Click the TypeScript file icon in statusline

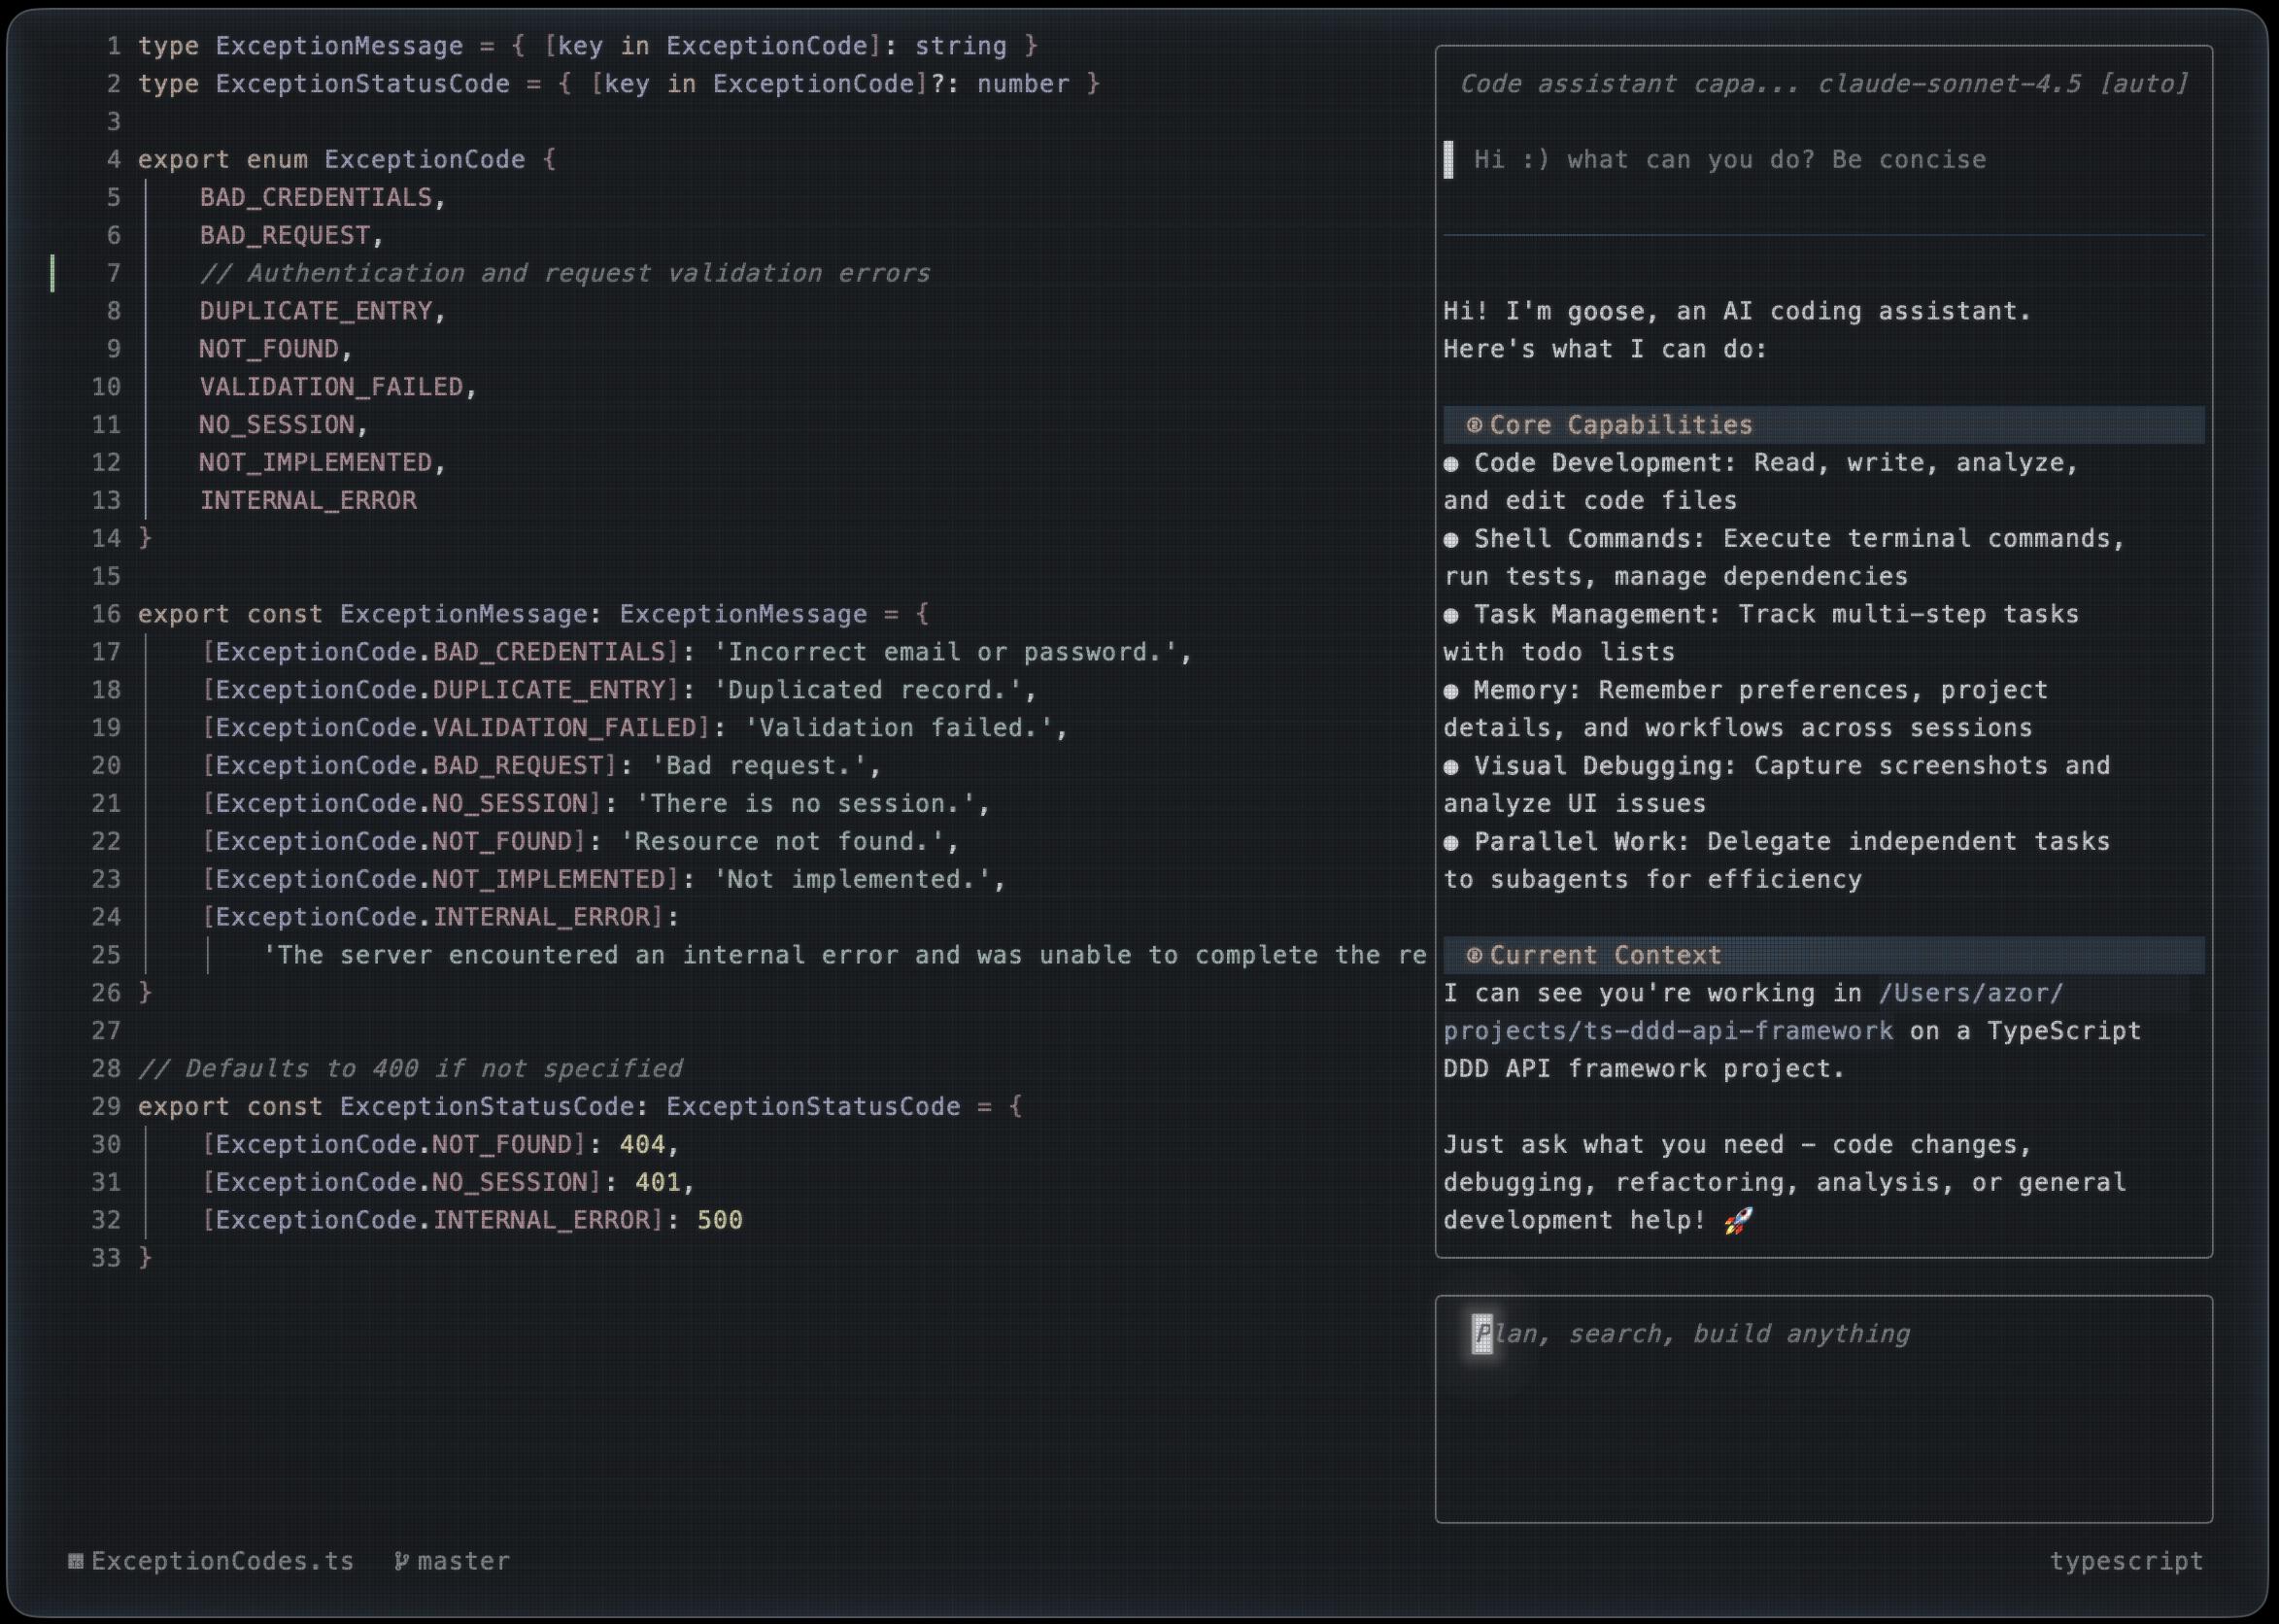click(x=75, y=1561)
